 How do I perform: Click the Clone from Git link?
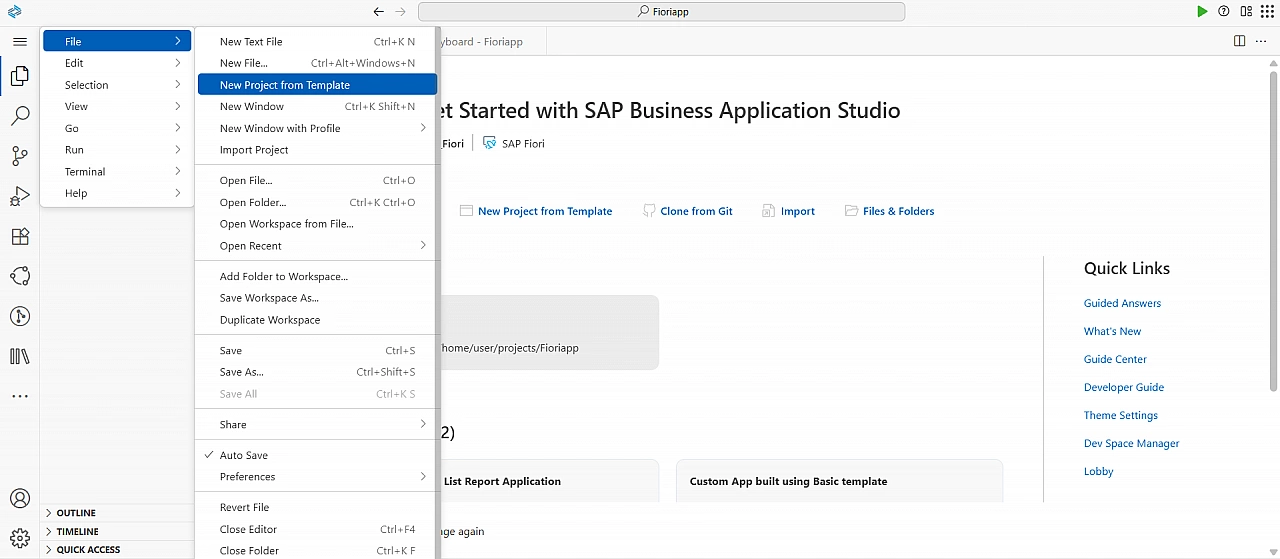click(x=696, y=211)
